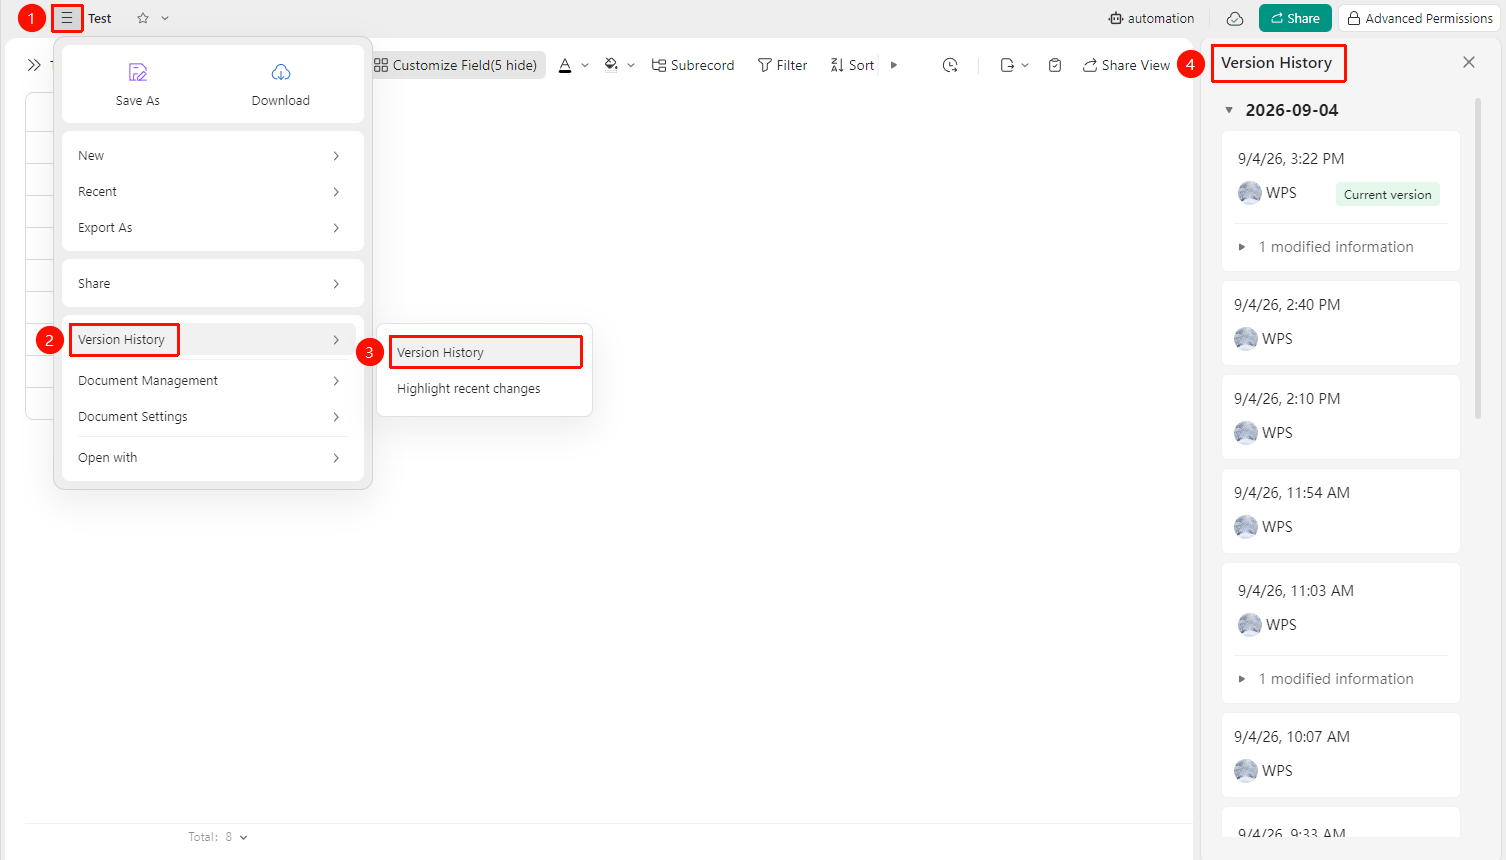The width and height of the screenshot is (1506, 860).
Task: Open Document Management submenu
Action: (209, 381)
